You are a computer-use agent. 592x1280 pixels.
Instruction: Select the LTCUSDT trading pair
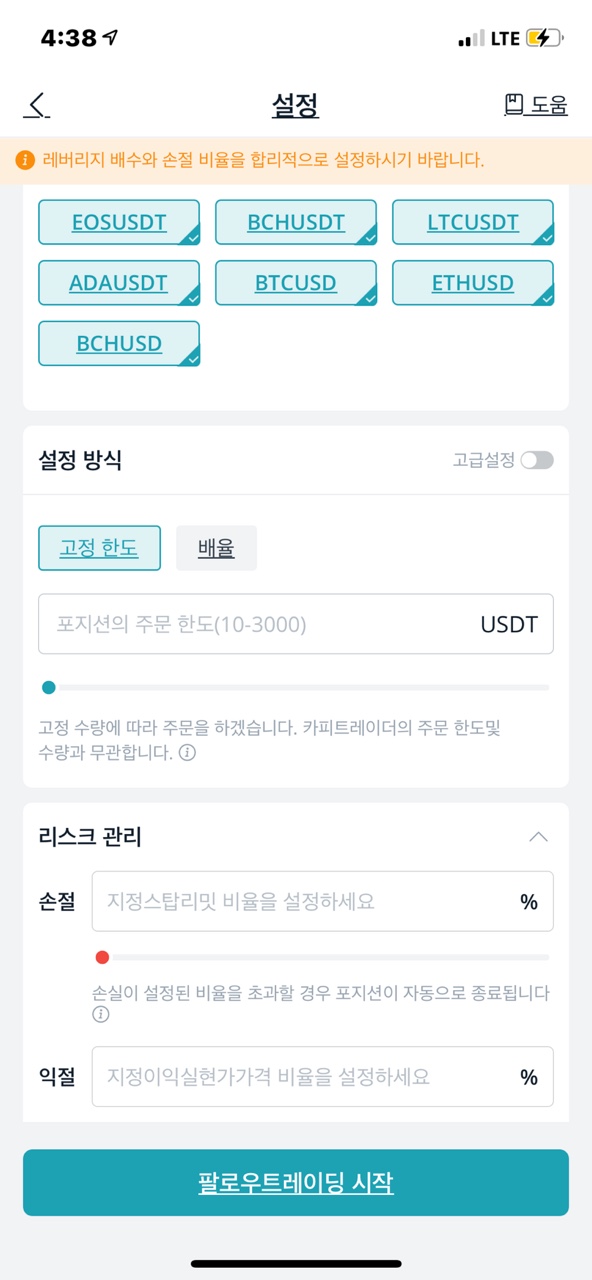coord(472,222)
